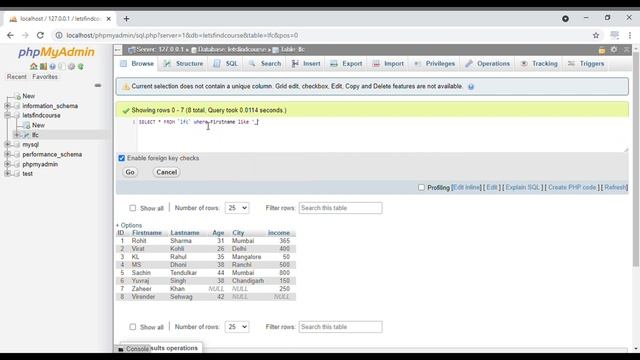Collapse all with the navigation minus icon

98,85
